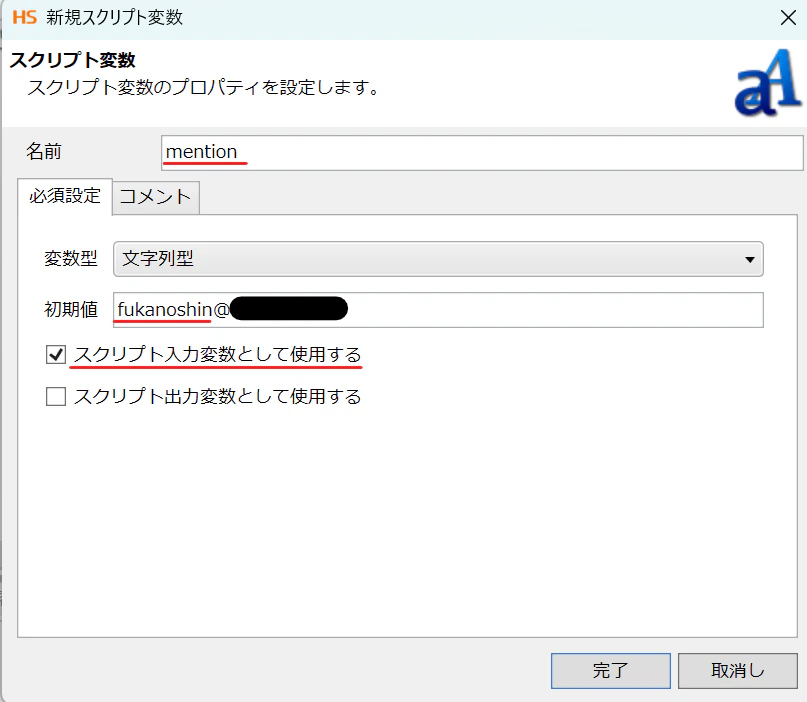Enable スクリプト出力変数として使用する checkbox
807x702 pixels.
click(56, 397)
